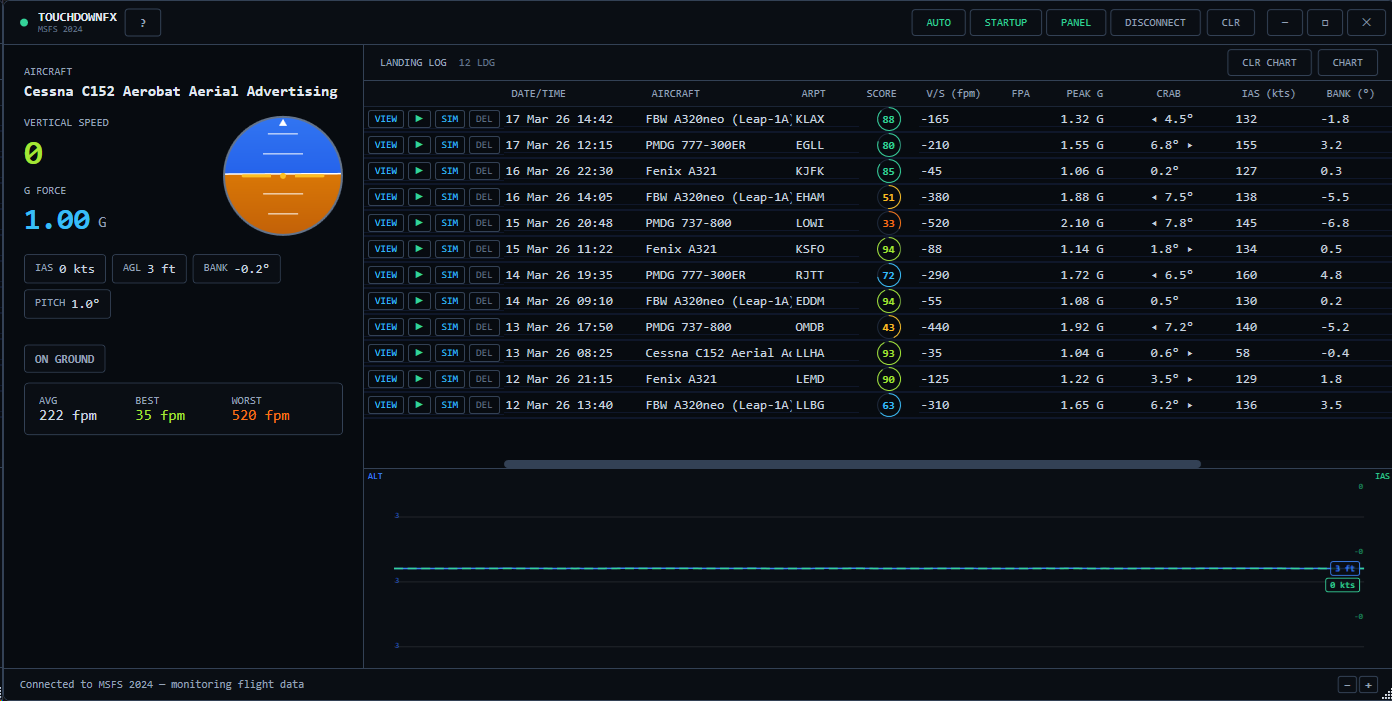Screen dimensions: 1392x701
Task: Delete the KJFK landing entry
Action: 484,171
